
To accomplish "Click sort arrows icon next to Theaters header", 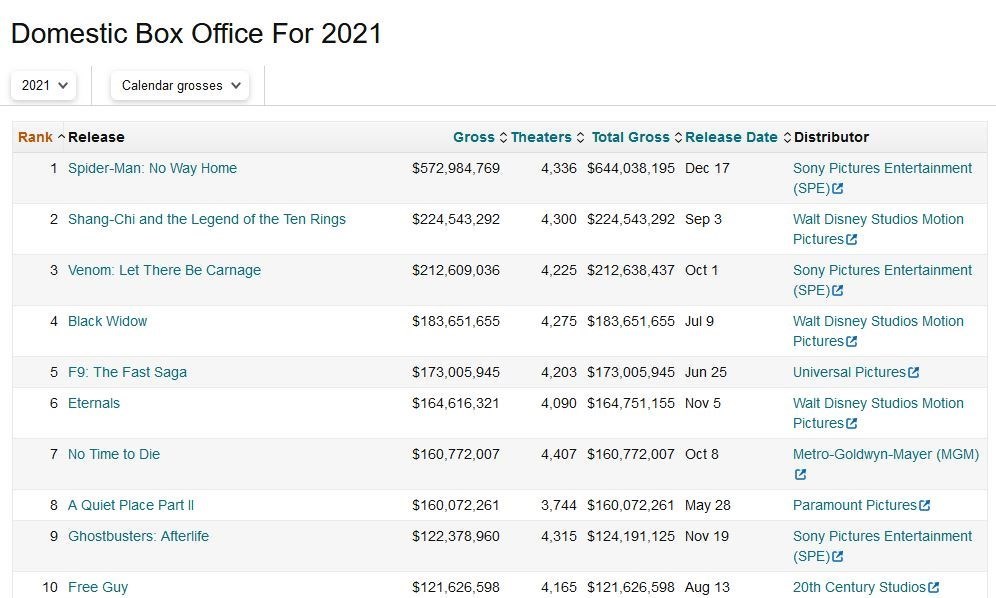I will click(580, 138).
